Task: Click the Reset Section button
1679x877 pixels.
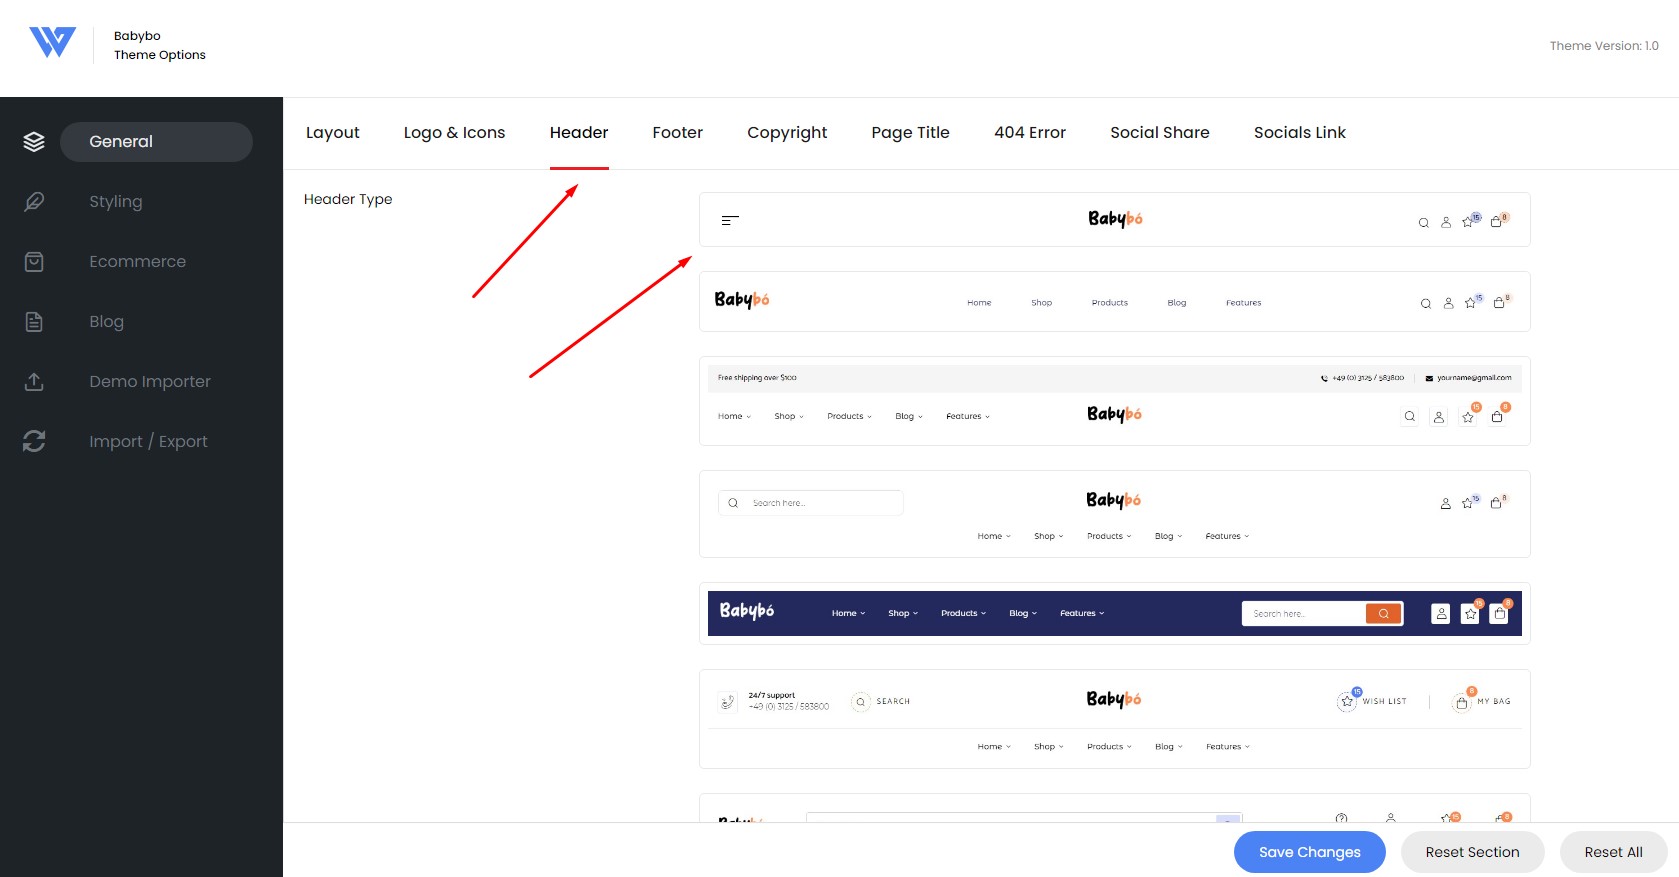Action: (x=1472, y=852)
